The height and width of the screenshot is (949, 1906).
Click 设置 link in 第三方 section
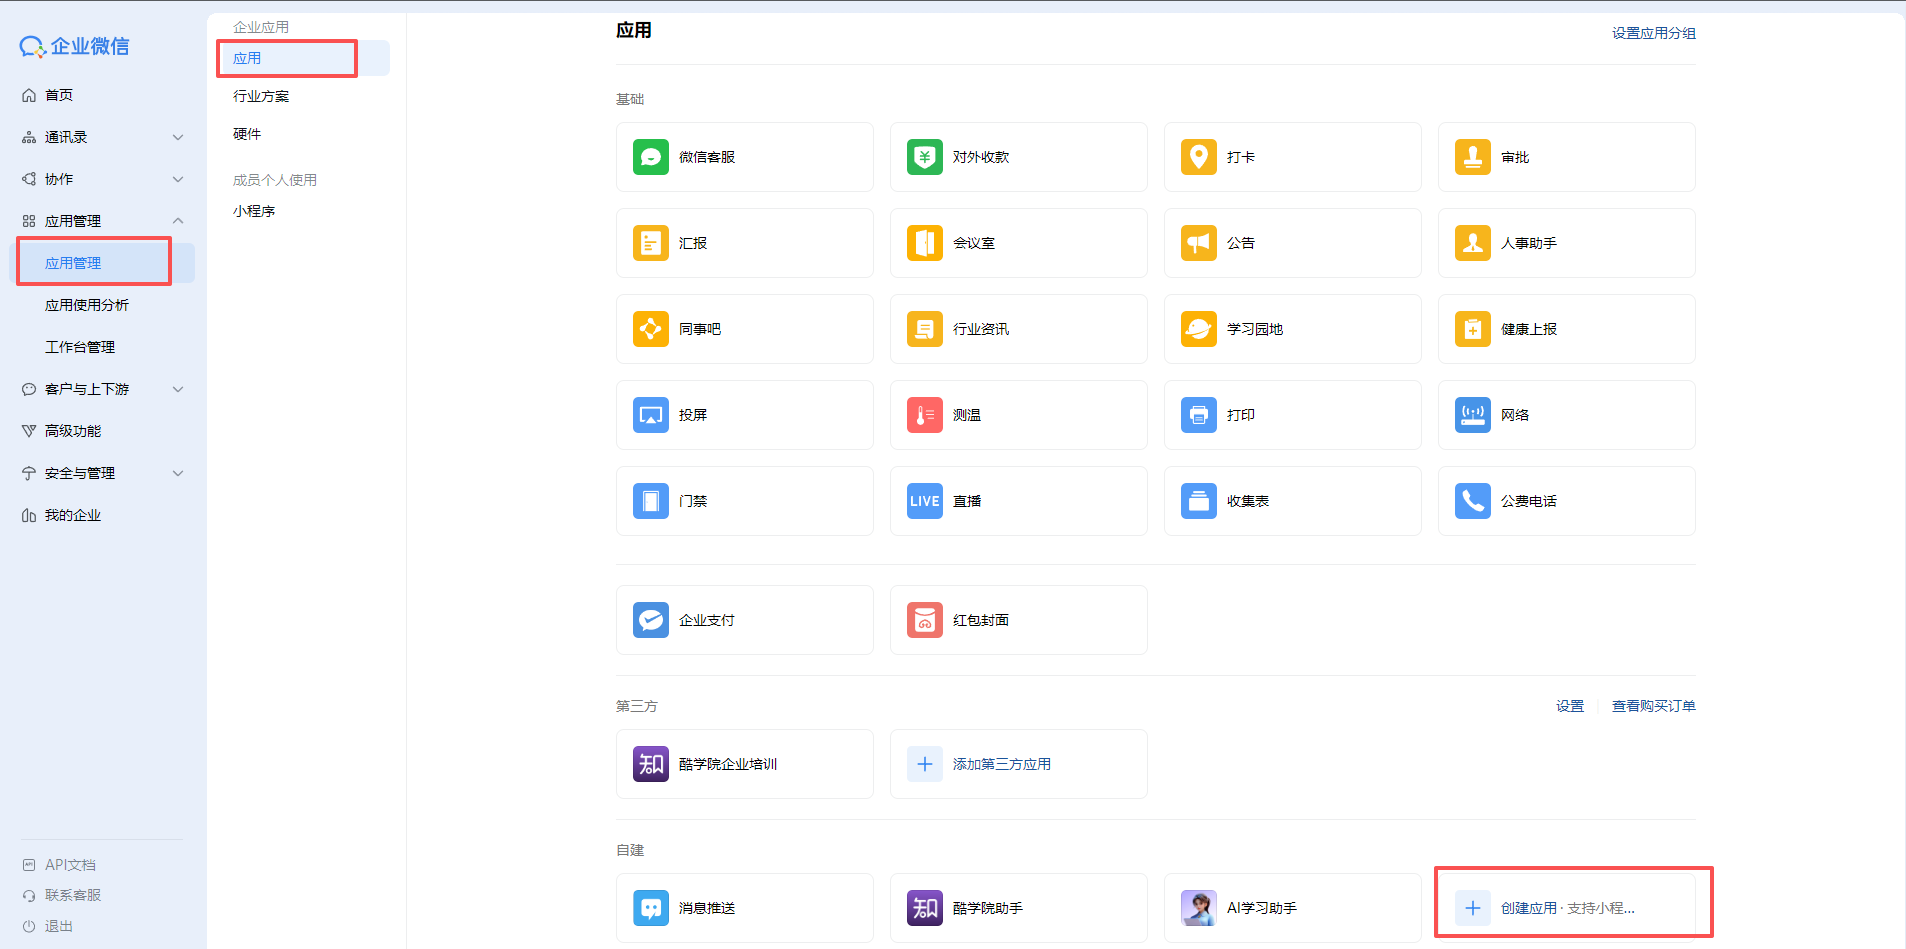tap(1570, 706)
